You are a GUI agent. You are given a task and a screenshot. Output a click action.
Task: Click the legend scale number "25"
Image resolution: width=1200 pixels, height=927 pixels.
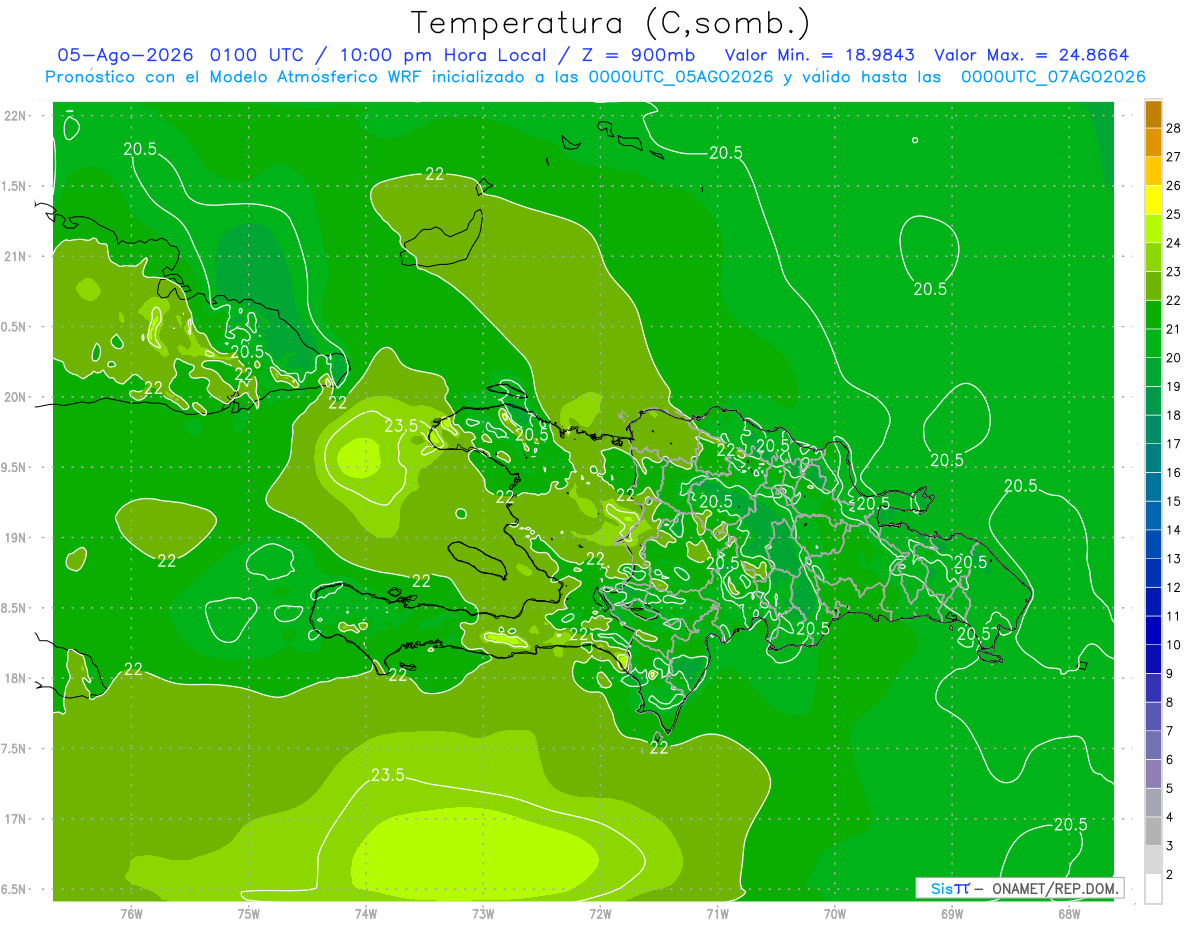point(1173,214)
